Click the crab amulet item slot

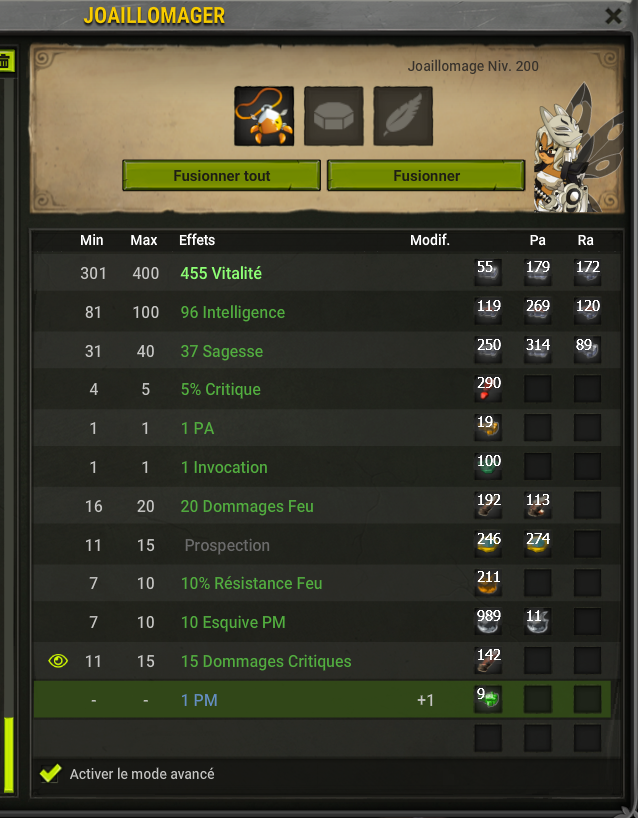(x=264, y=116)
